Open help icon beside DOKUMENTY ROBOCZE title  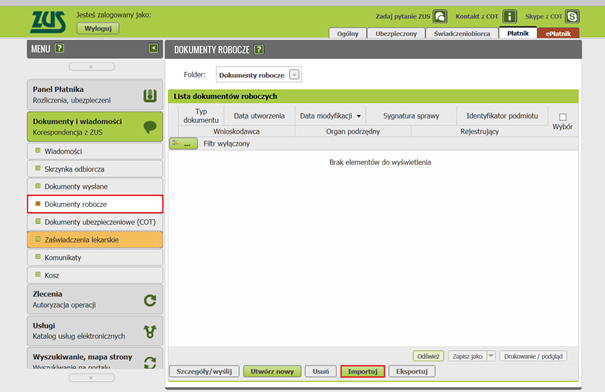click(x=259, y=49)
